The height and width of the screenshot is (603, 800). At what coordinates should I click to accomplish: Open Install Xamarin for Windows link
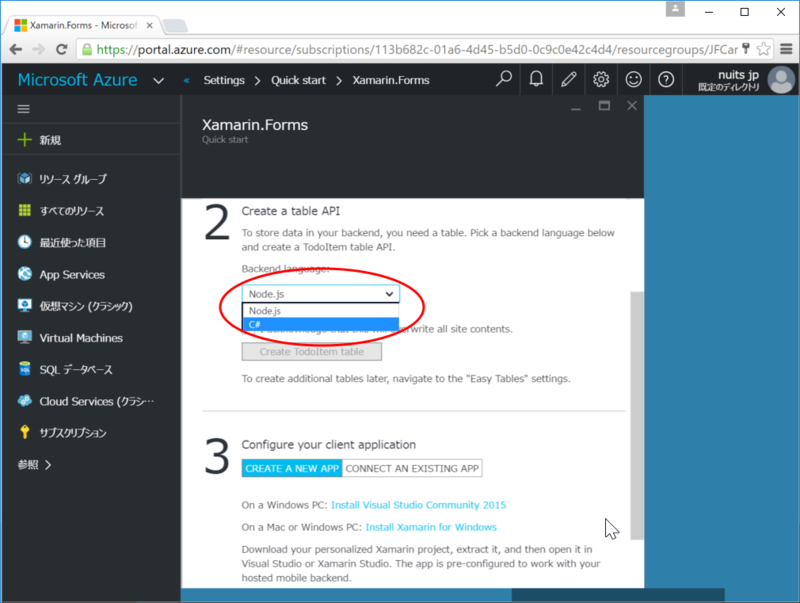click(x=431, y=527)
